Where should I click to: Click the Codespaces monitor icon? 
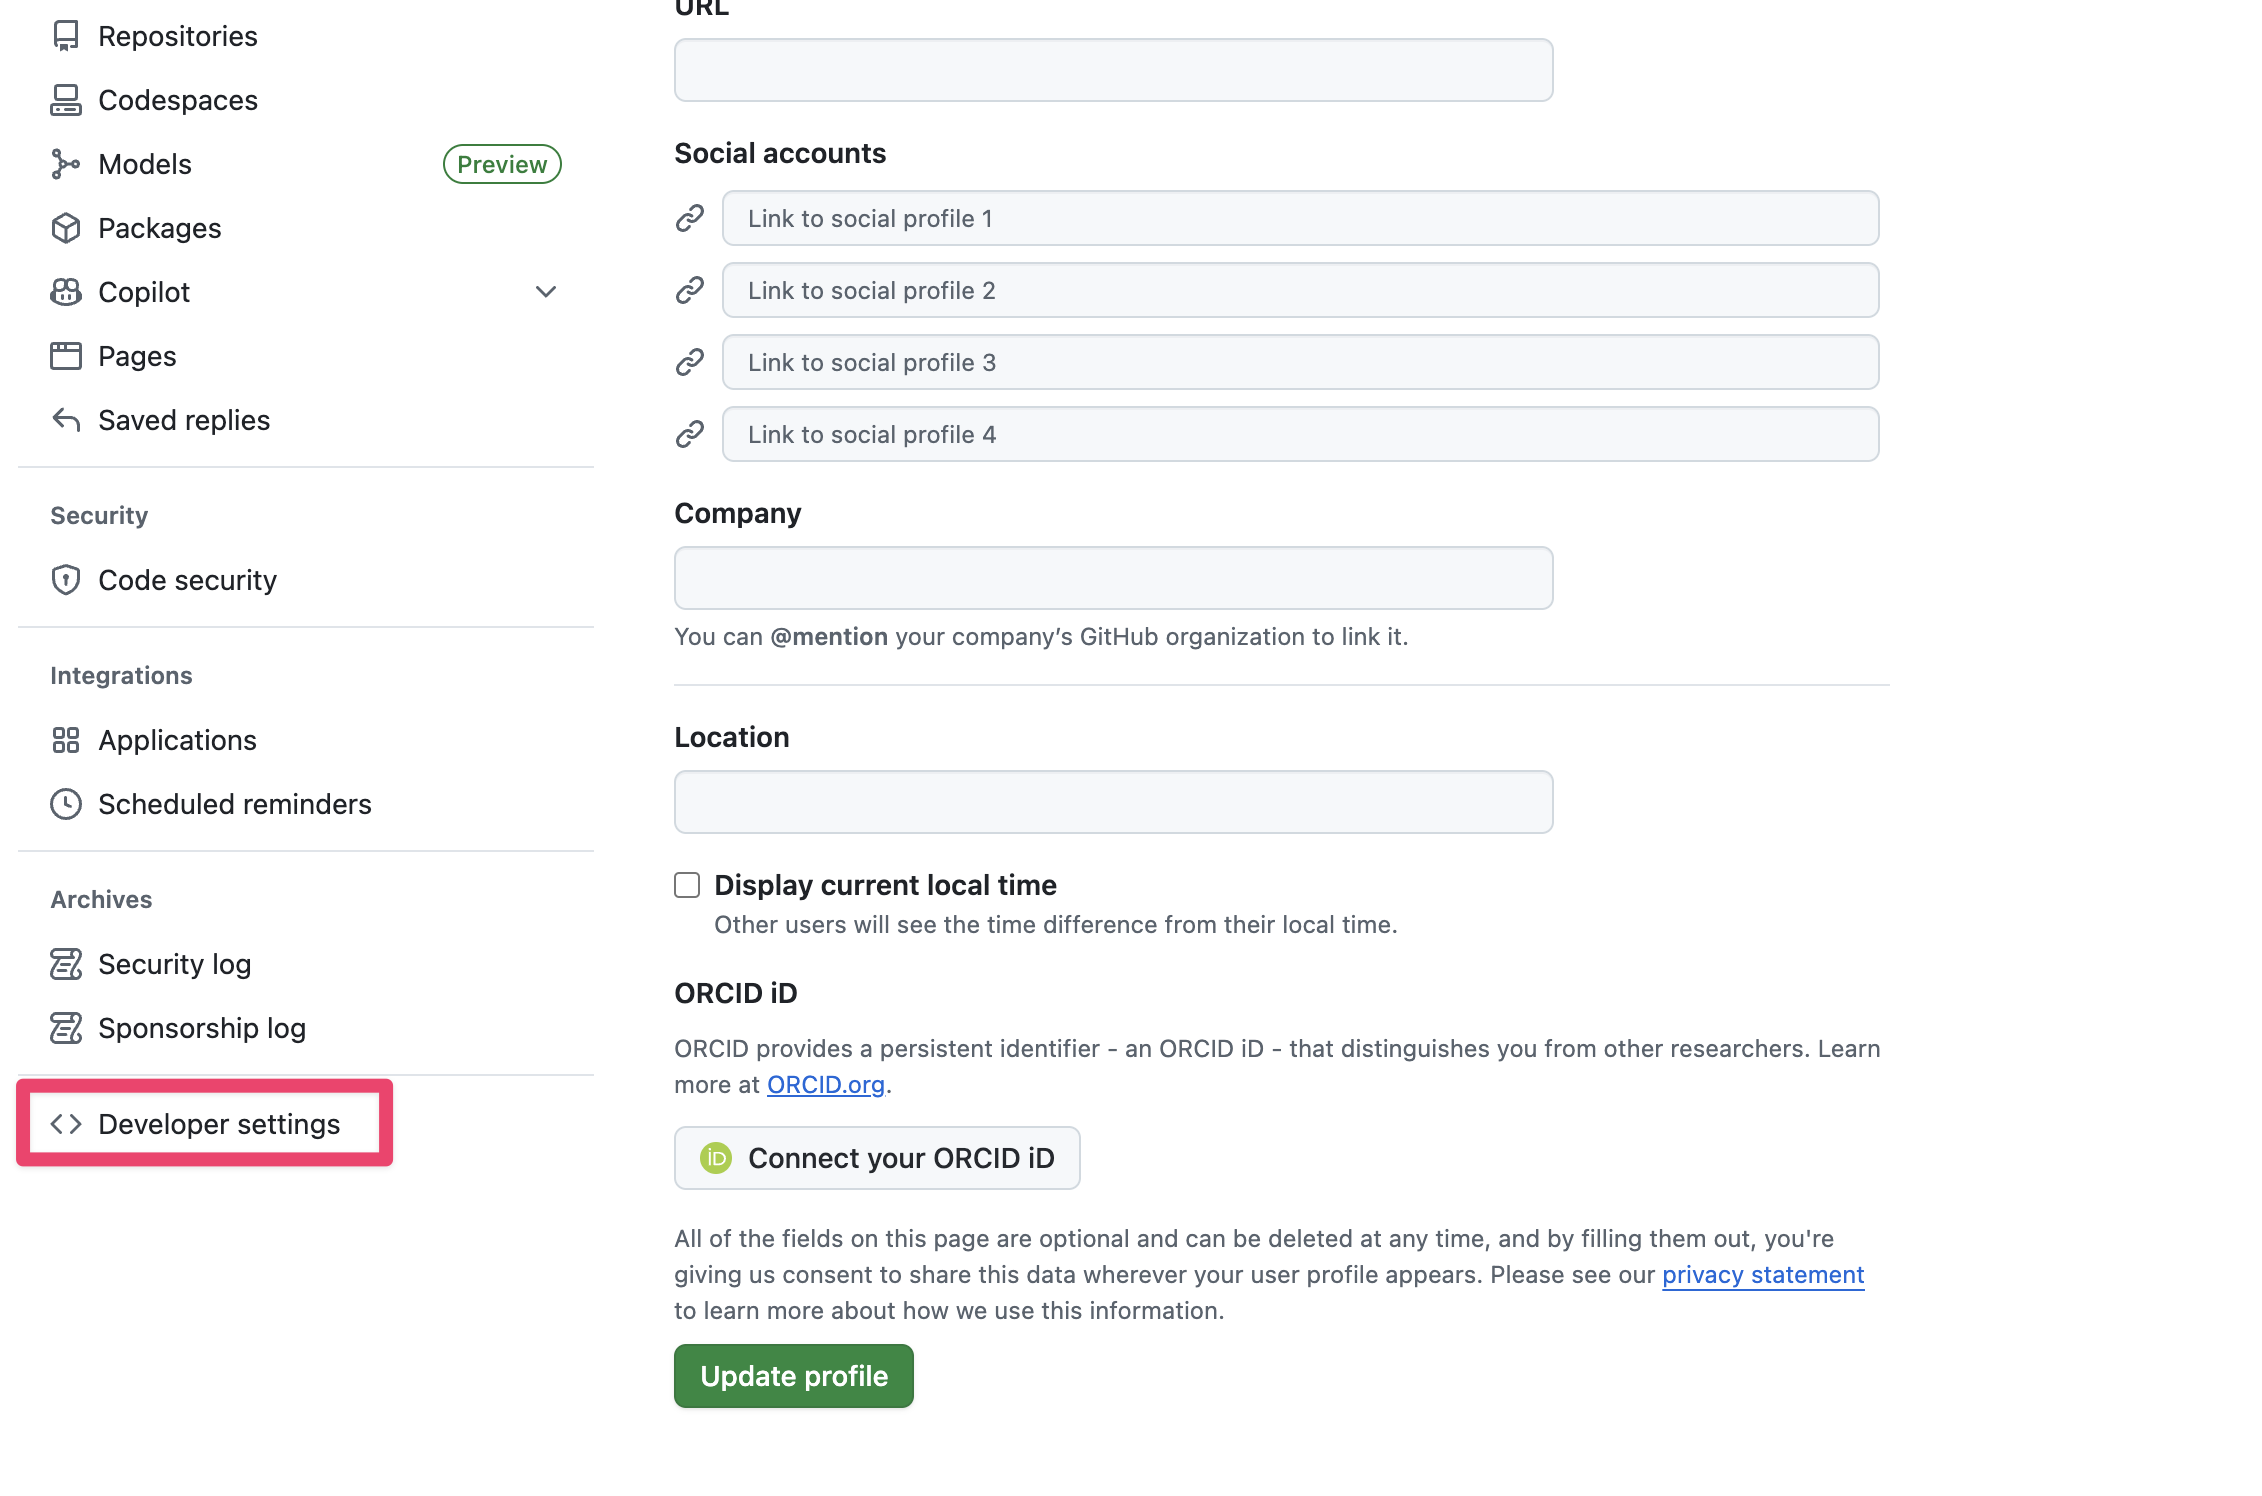[x=66, y=100]
